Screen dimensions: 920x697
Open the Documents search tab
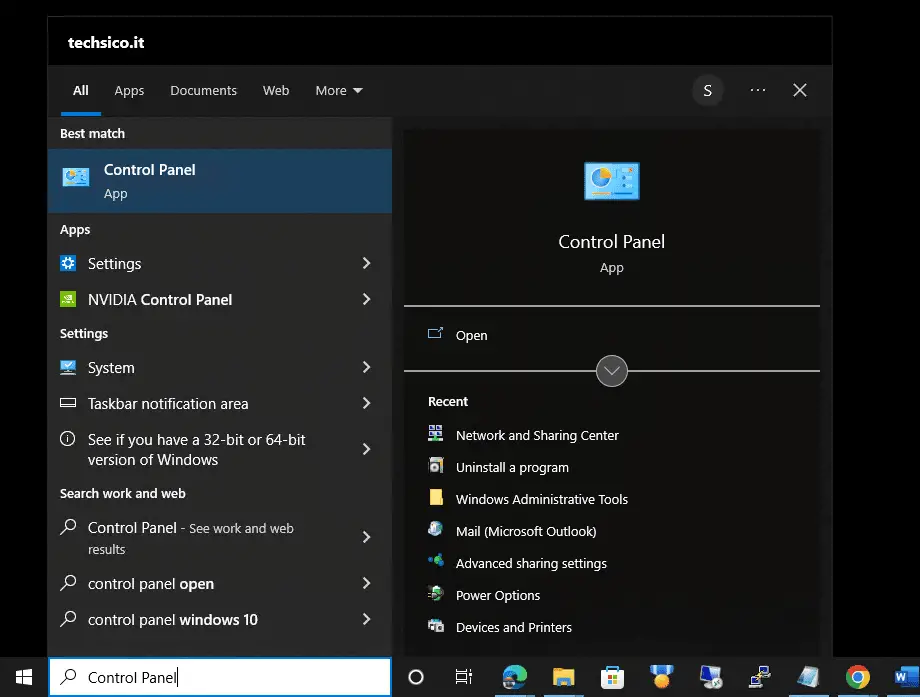(204, 90)
